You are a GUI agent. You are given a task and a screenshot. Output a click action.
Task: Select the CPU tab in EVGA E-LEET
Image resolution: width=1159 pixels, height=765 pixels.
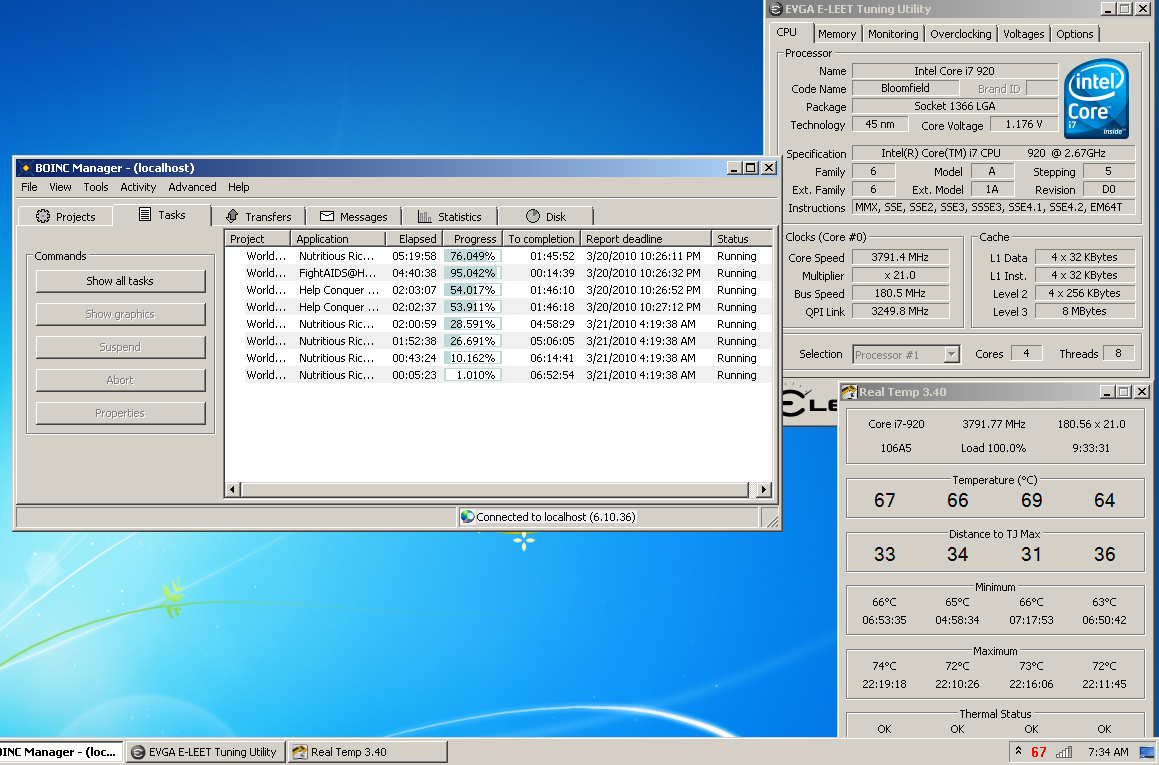(x=788, y=33)
